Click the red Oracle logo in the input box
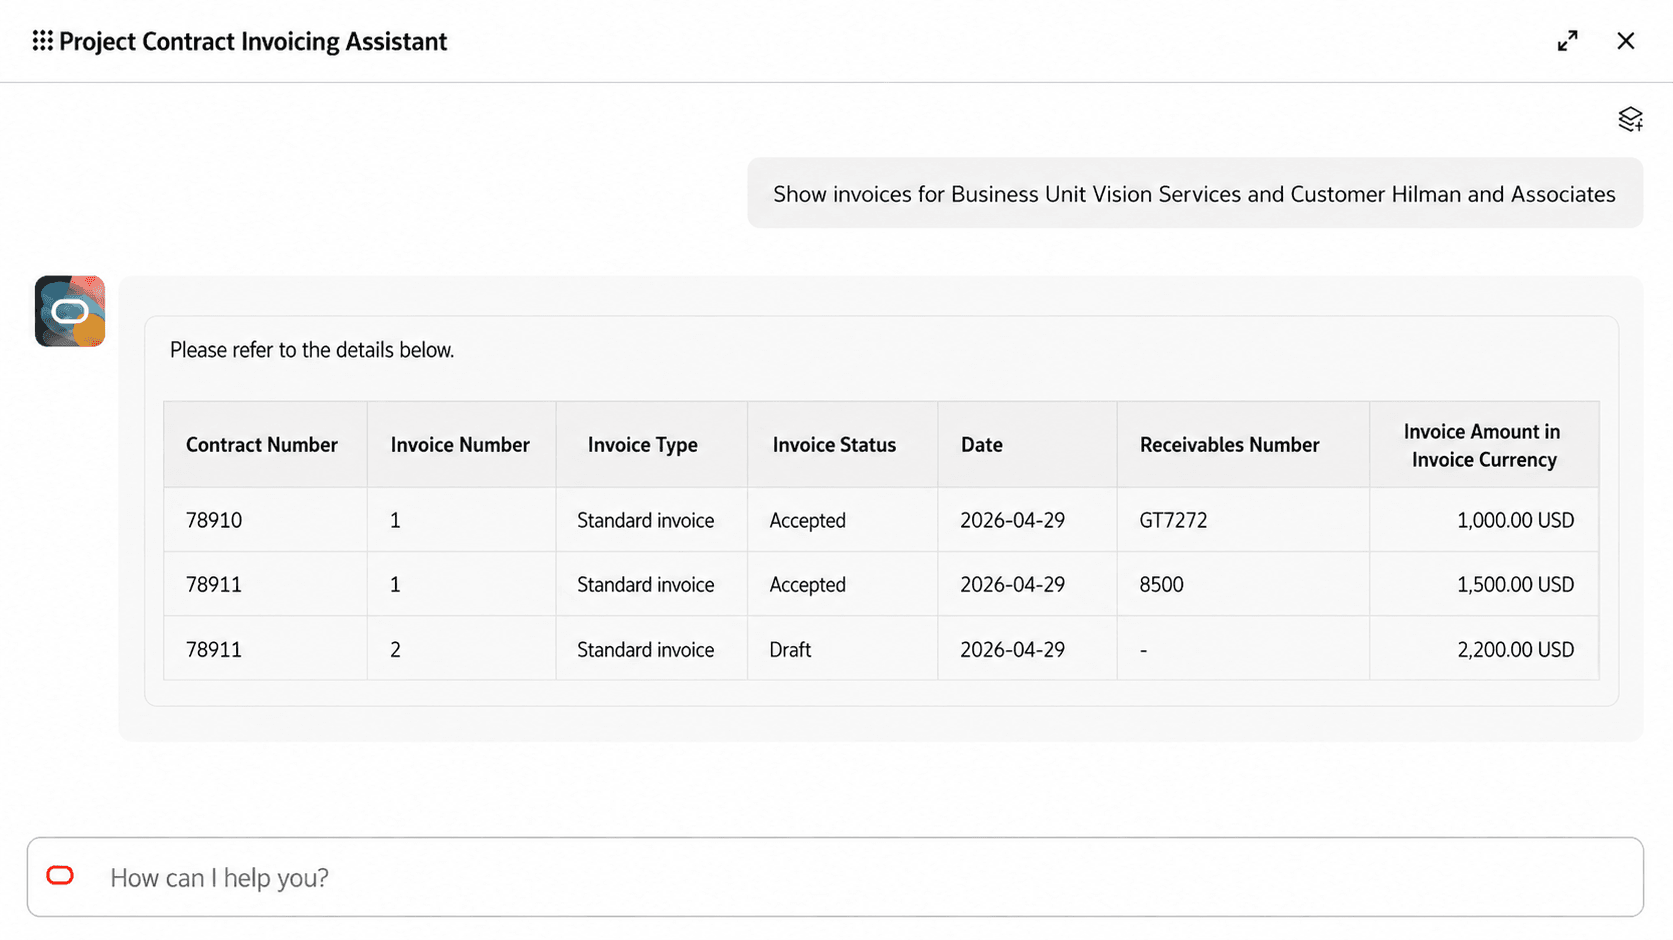Screen dimensions: 1673x940 60,876
